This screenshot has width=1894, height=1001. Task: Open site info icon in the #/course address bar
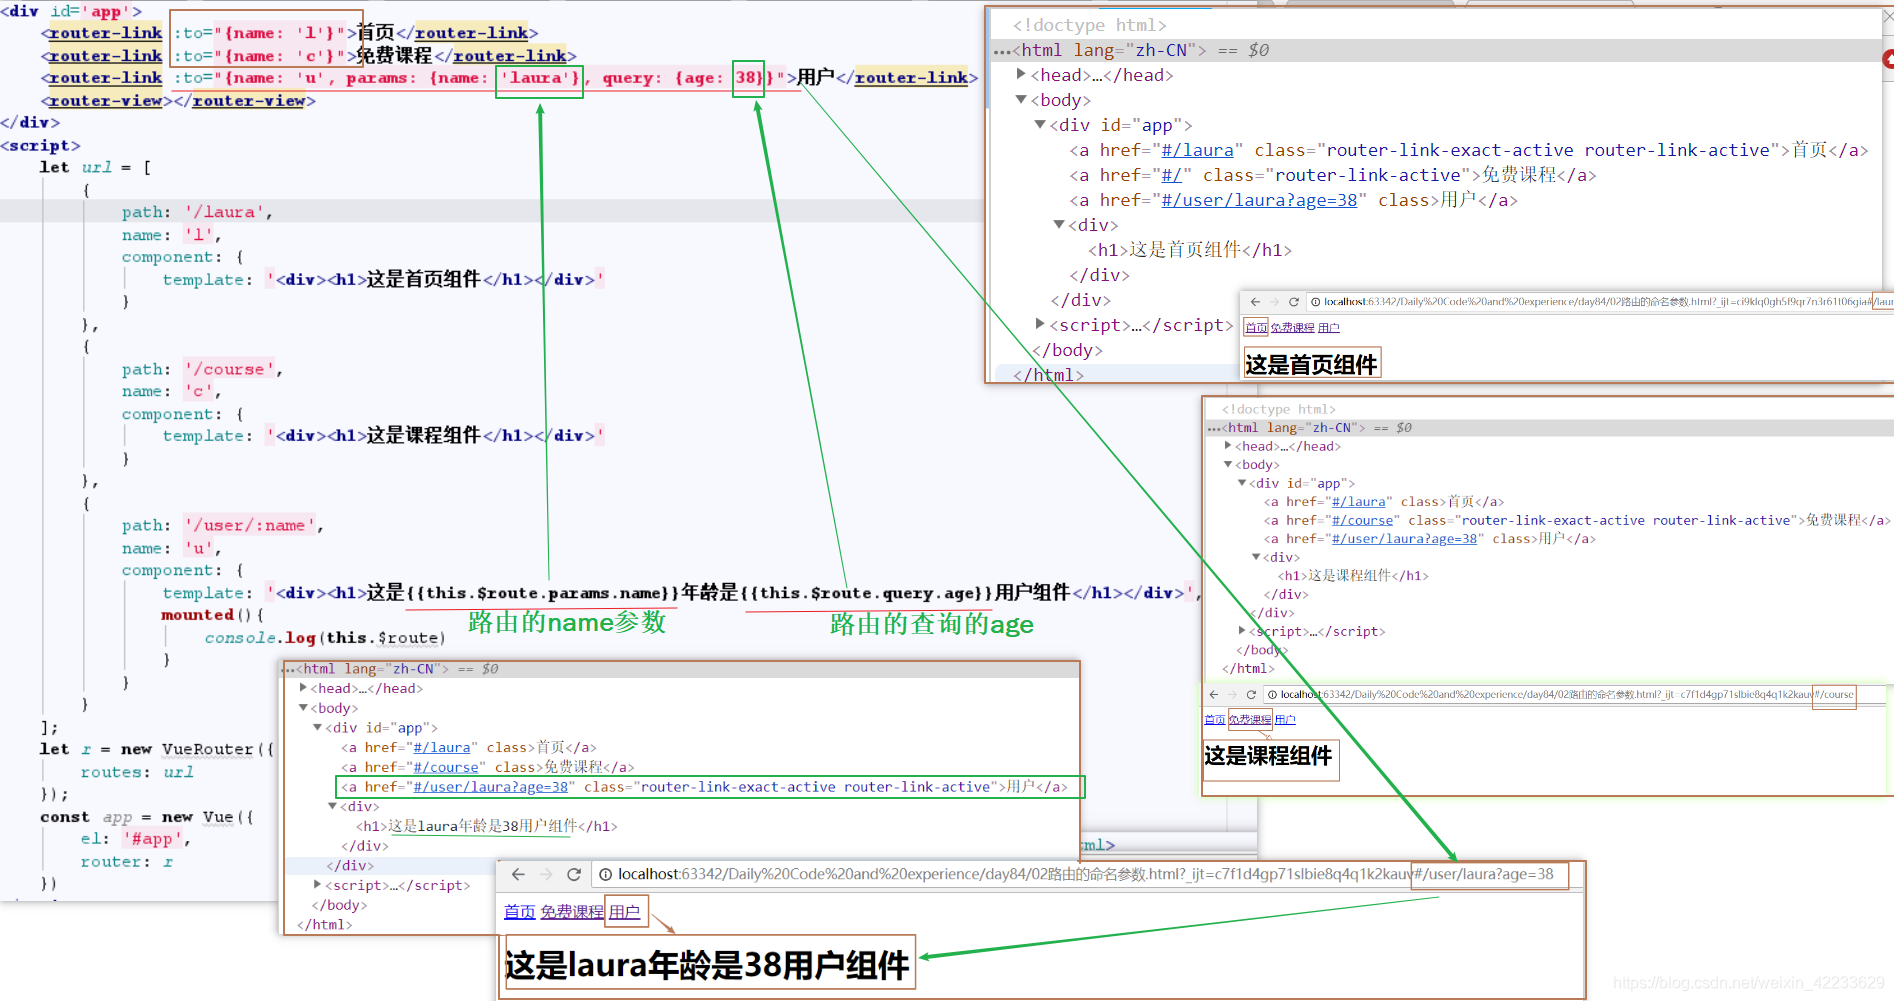[x=1272, y=694]
